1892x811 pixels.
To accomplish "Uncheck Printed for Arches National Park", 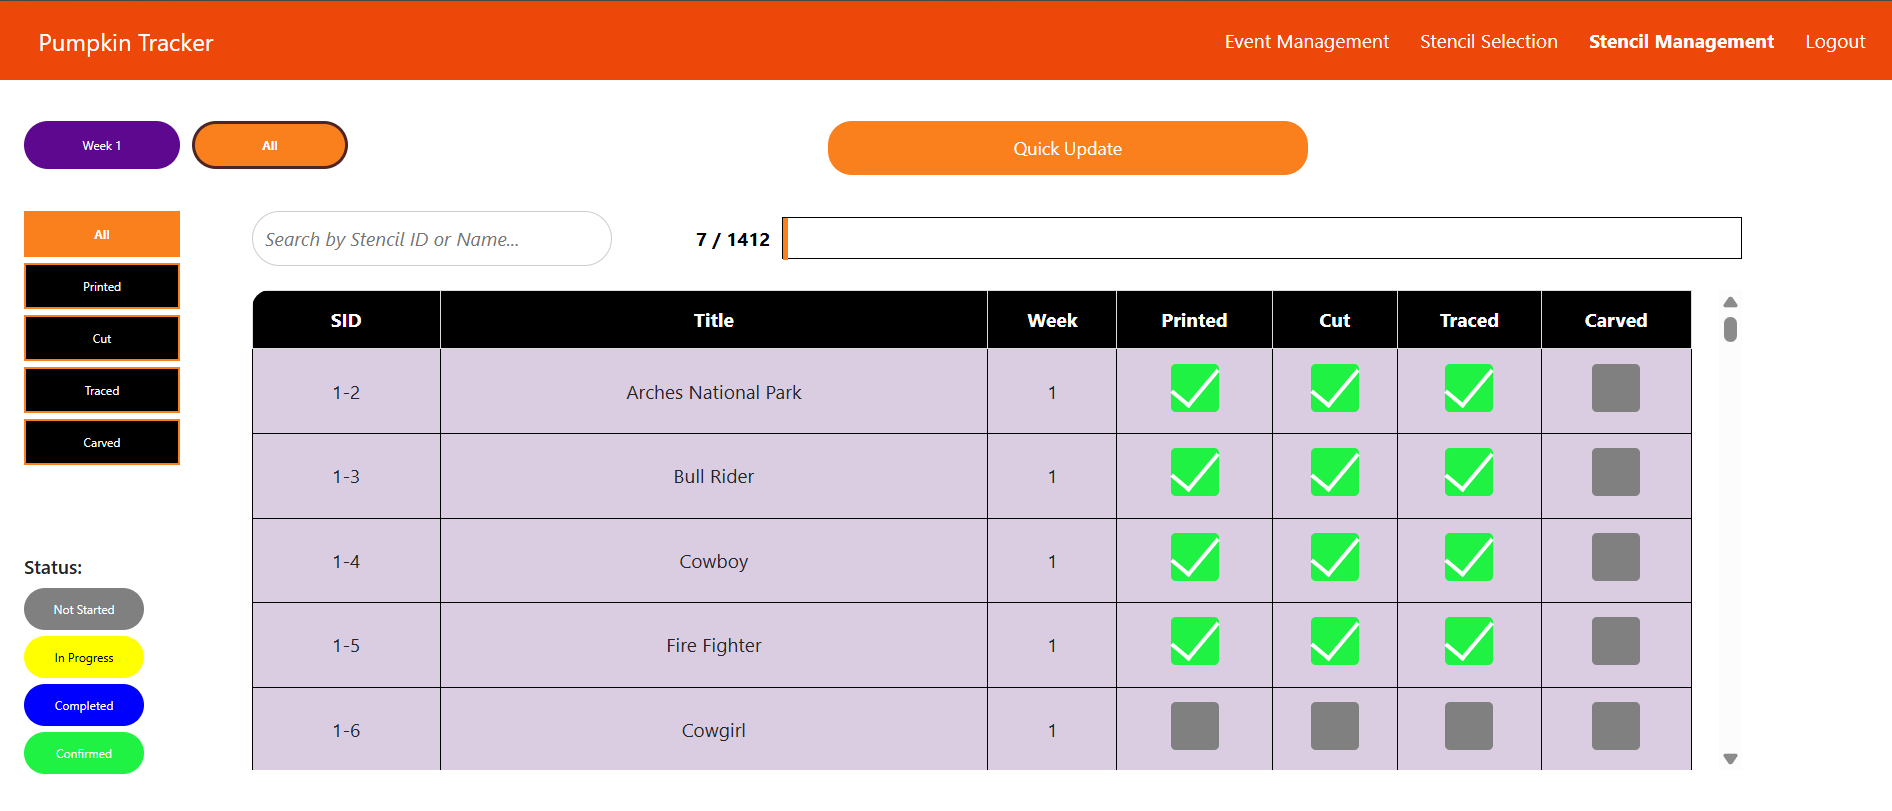I will tap(1194, 388).
